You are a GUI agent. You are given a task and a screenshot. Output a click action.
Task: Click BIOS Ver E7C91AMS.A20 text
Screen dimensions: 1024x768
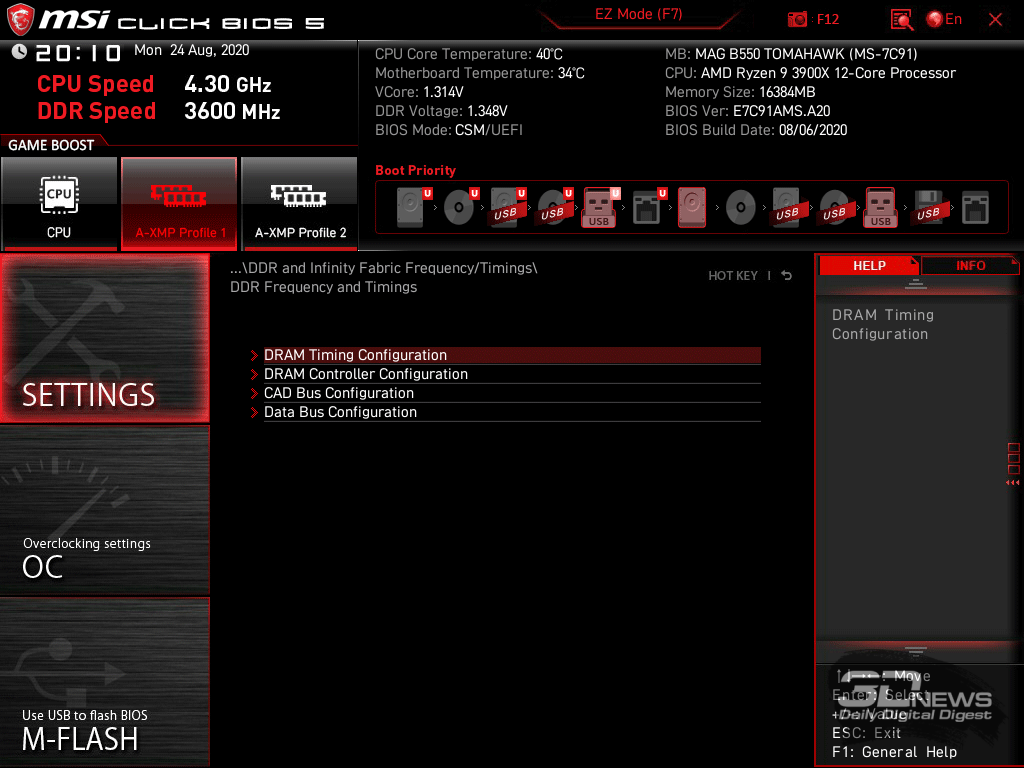(x=747, y=111)
